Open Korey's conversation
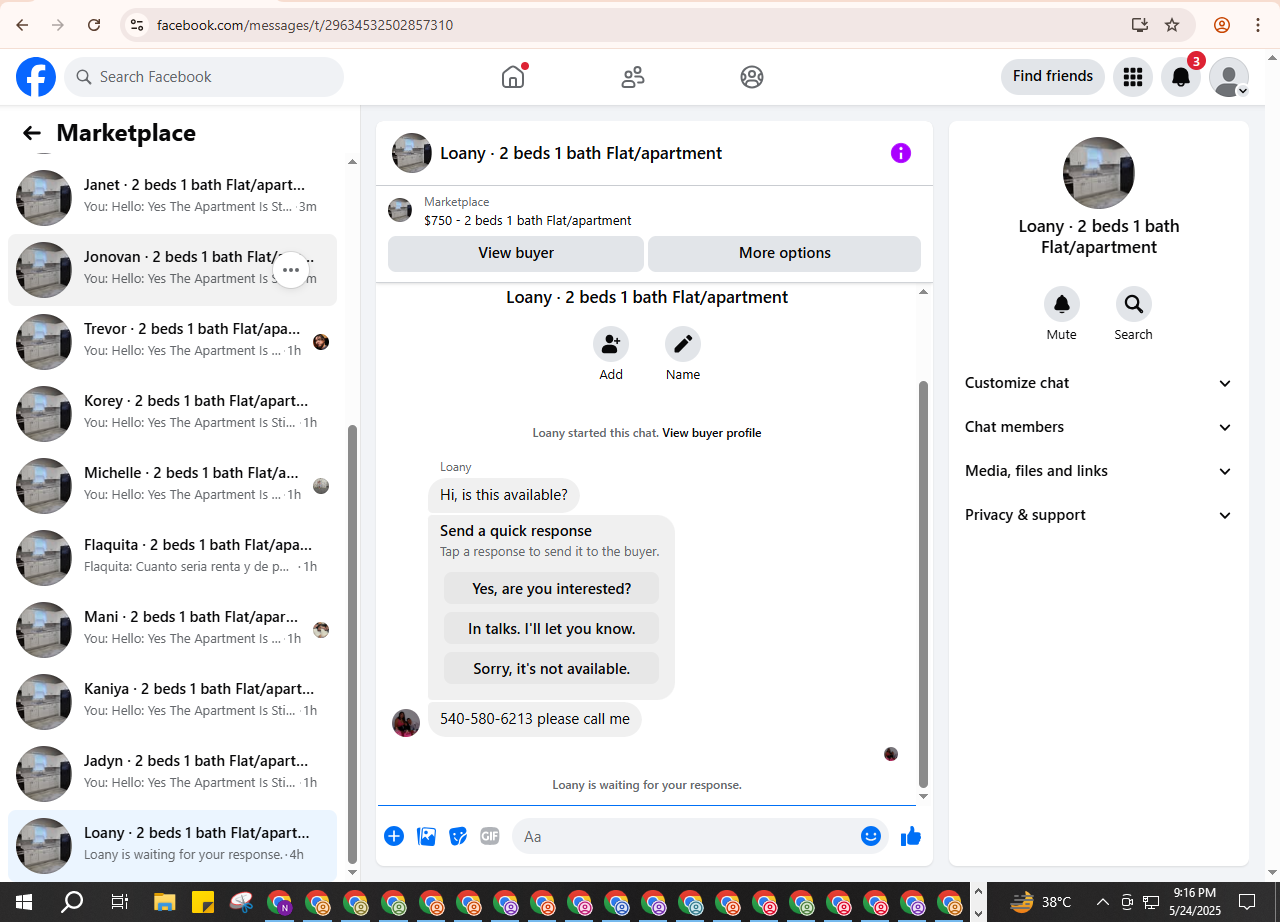 point(172,414)
